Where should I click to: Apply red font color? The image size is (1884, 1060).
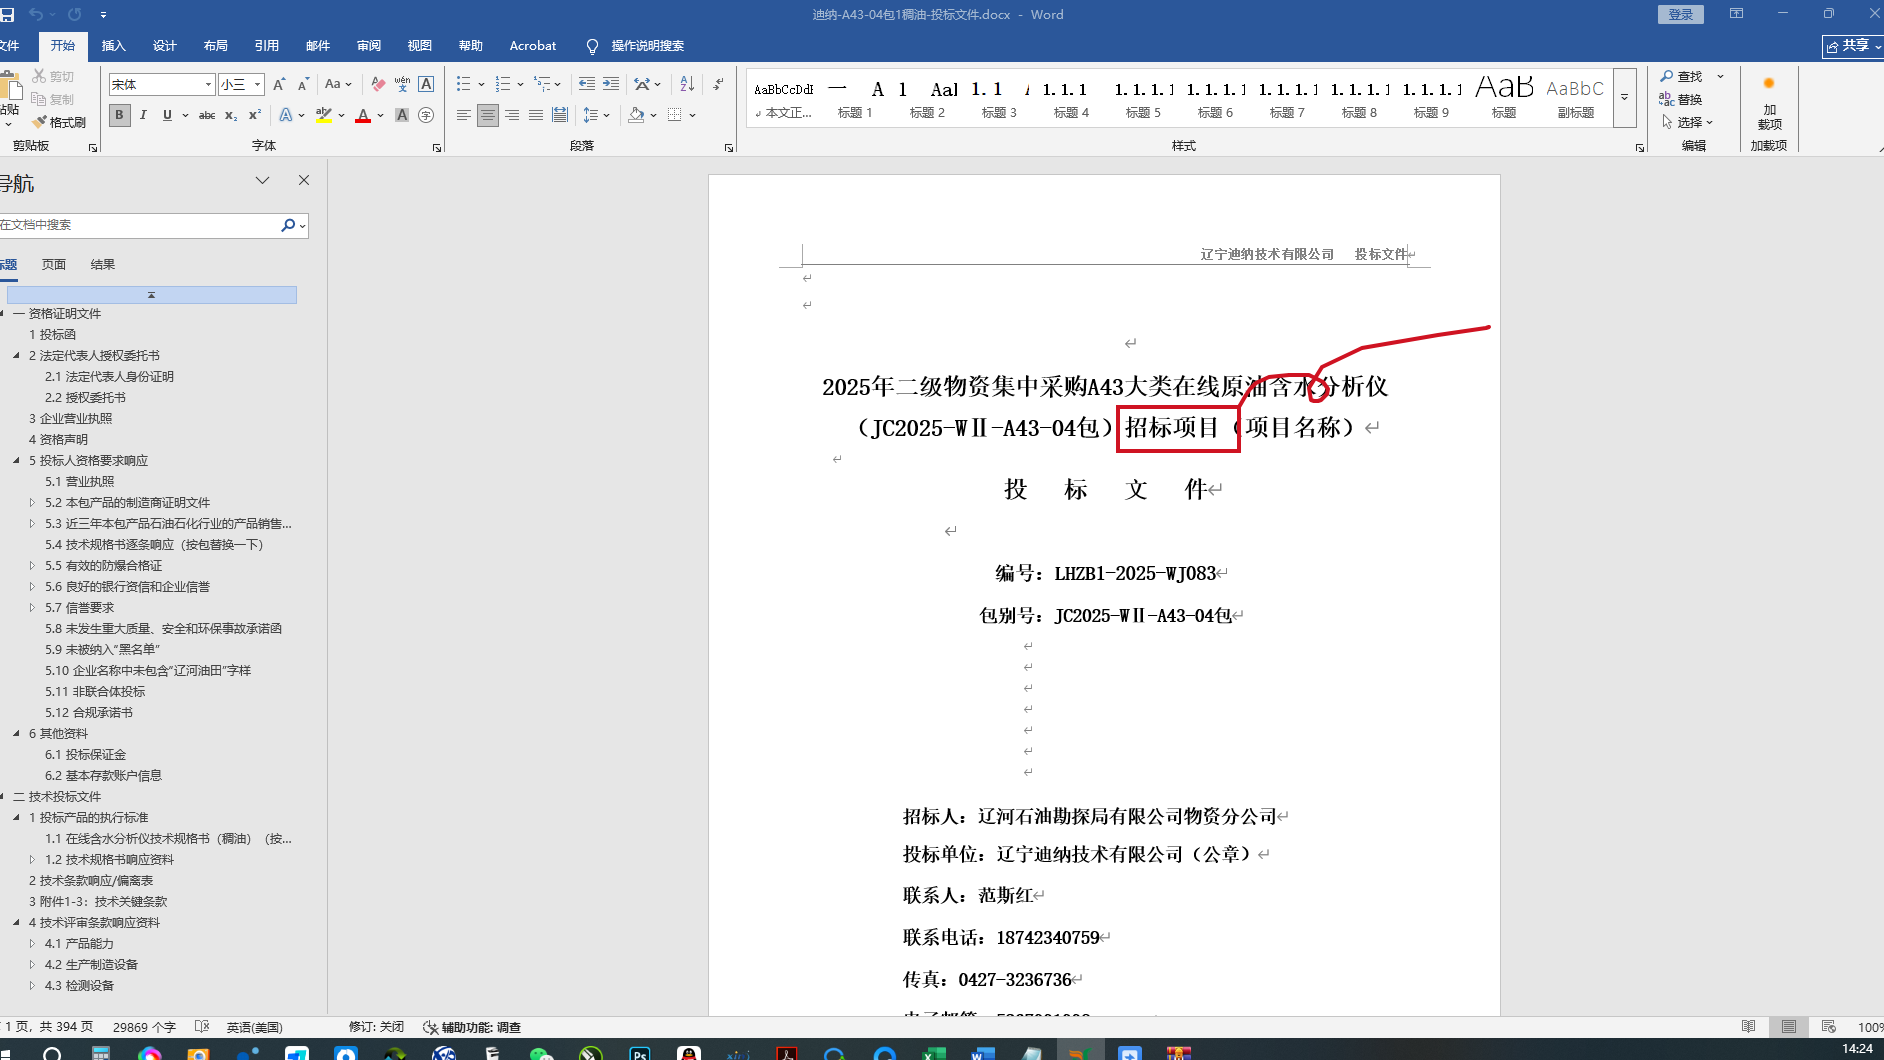point(363,115)
